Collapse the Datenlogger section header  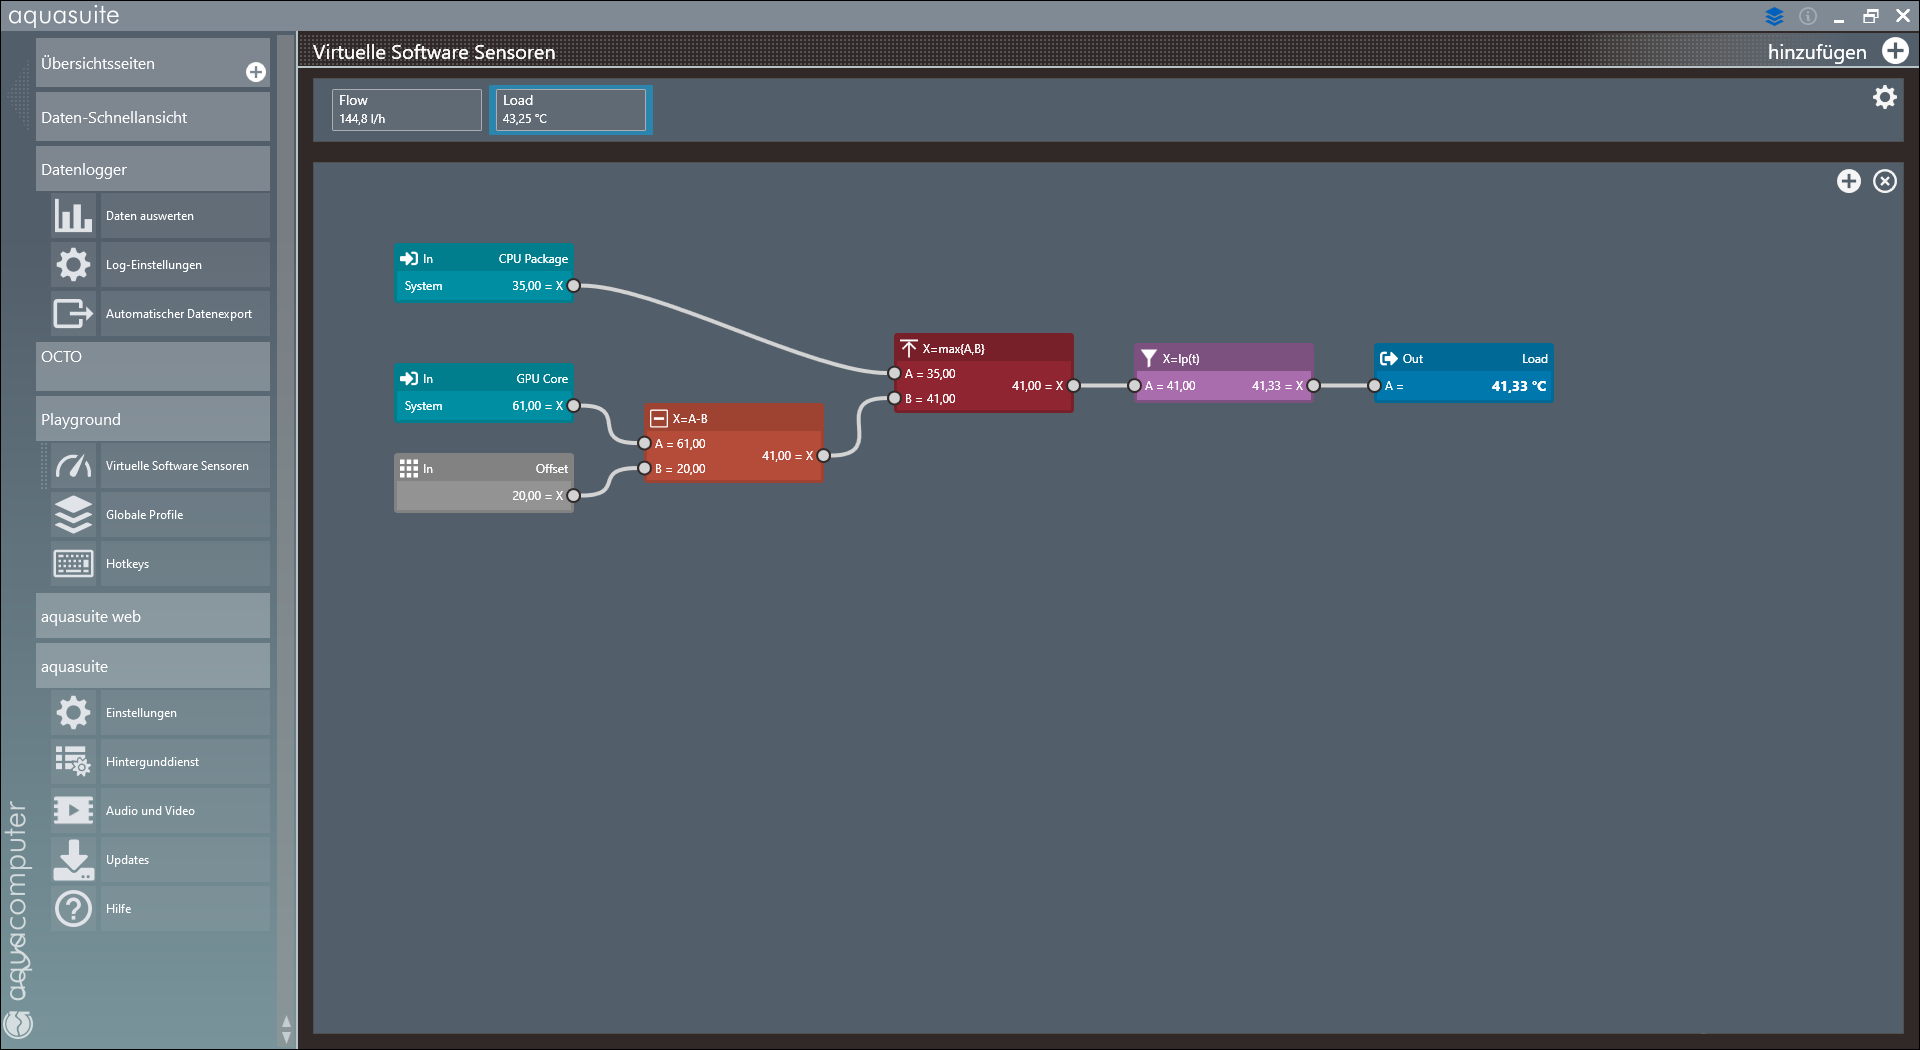(153, 169)
